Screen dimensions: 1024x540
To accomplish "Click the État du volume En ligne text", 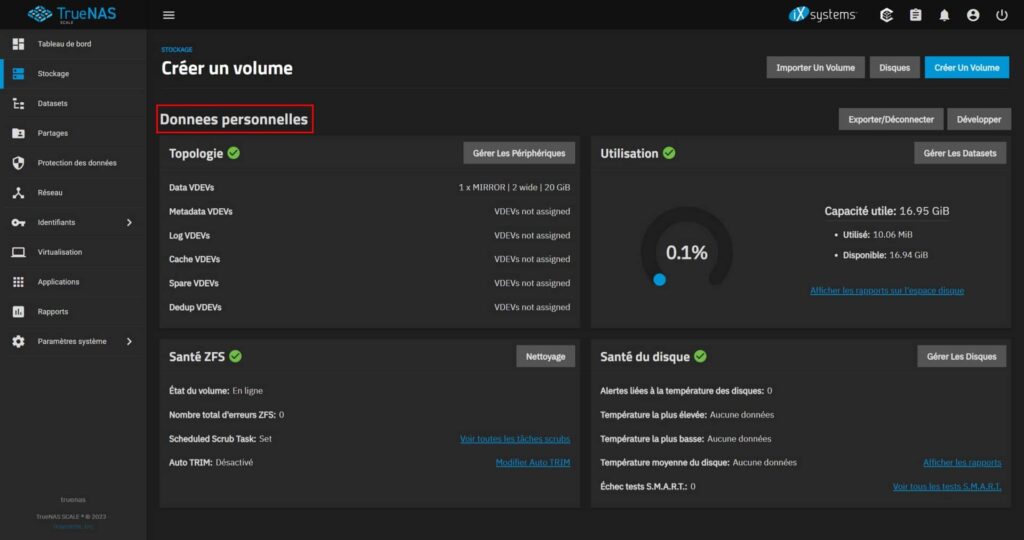I will pos(216,390).
